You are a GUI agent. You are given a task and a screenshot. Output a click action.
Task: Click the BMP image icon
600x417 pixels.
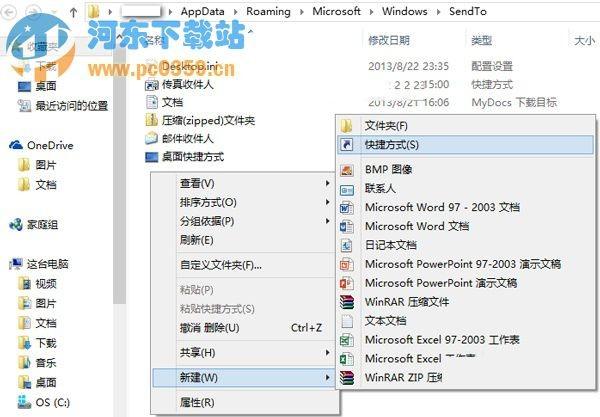point(347,169)
